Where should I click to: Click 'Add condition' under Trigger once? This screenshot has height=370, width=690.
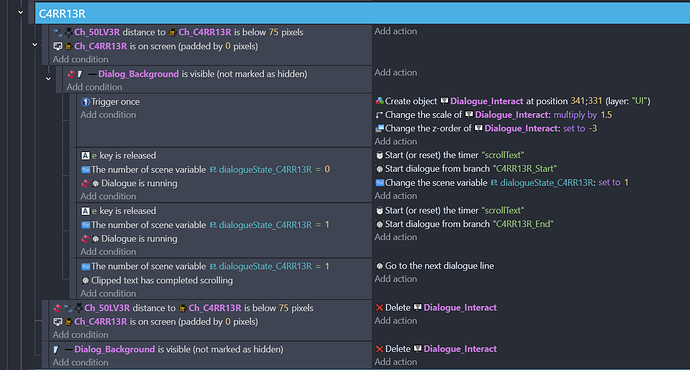[108, 115]
